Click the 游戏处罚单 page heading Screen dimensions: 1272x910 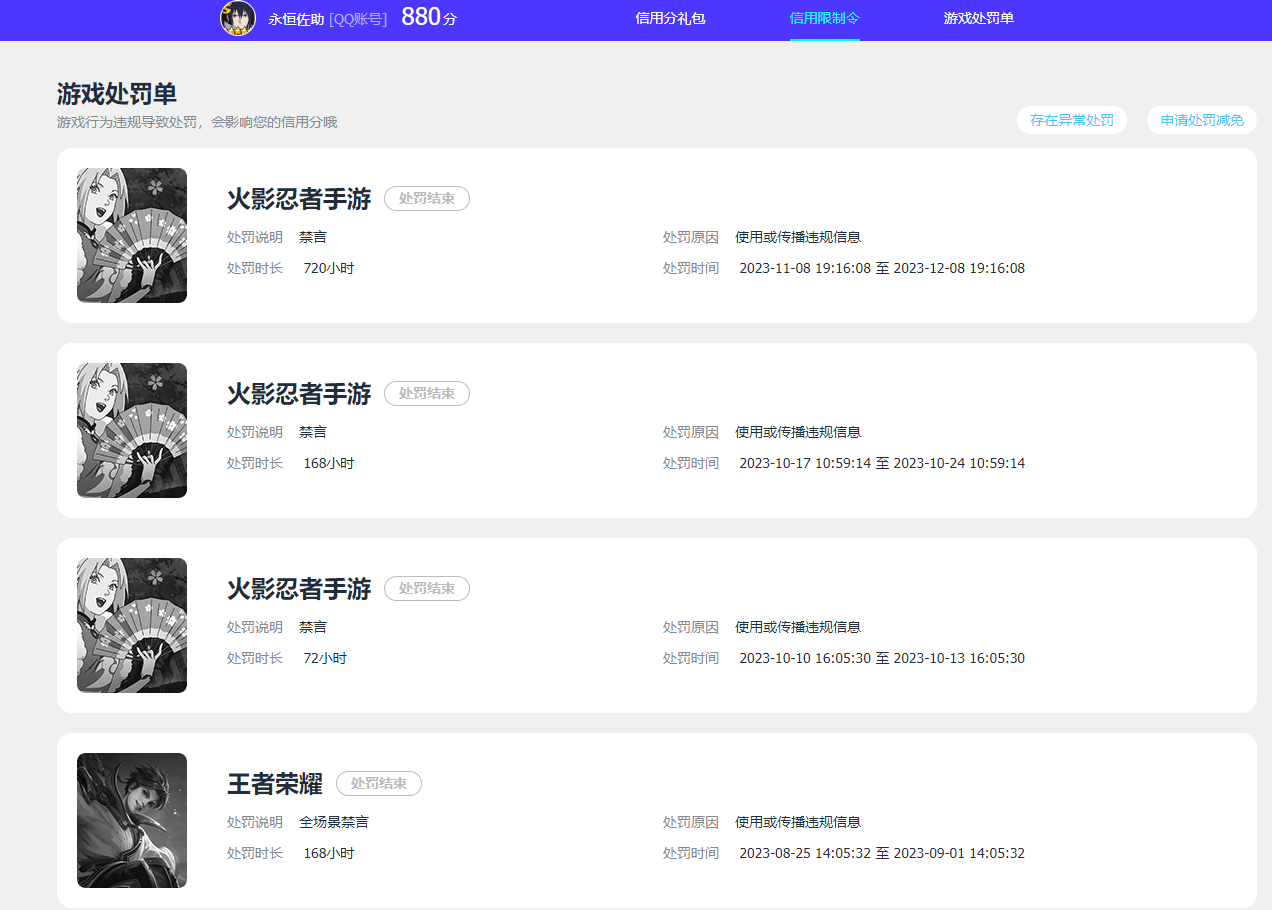(x=117, y=94)
